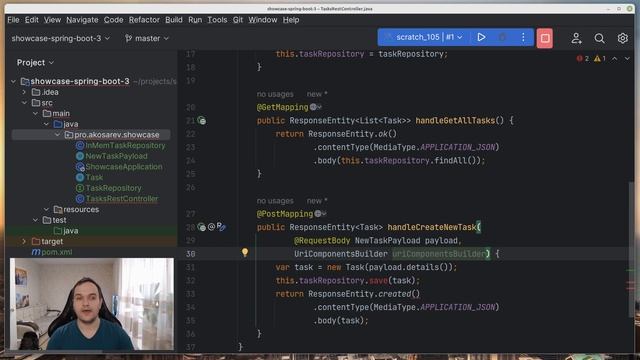Open pom.xml Maven file

pyautogui.click(x=57, y=252)
